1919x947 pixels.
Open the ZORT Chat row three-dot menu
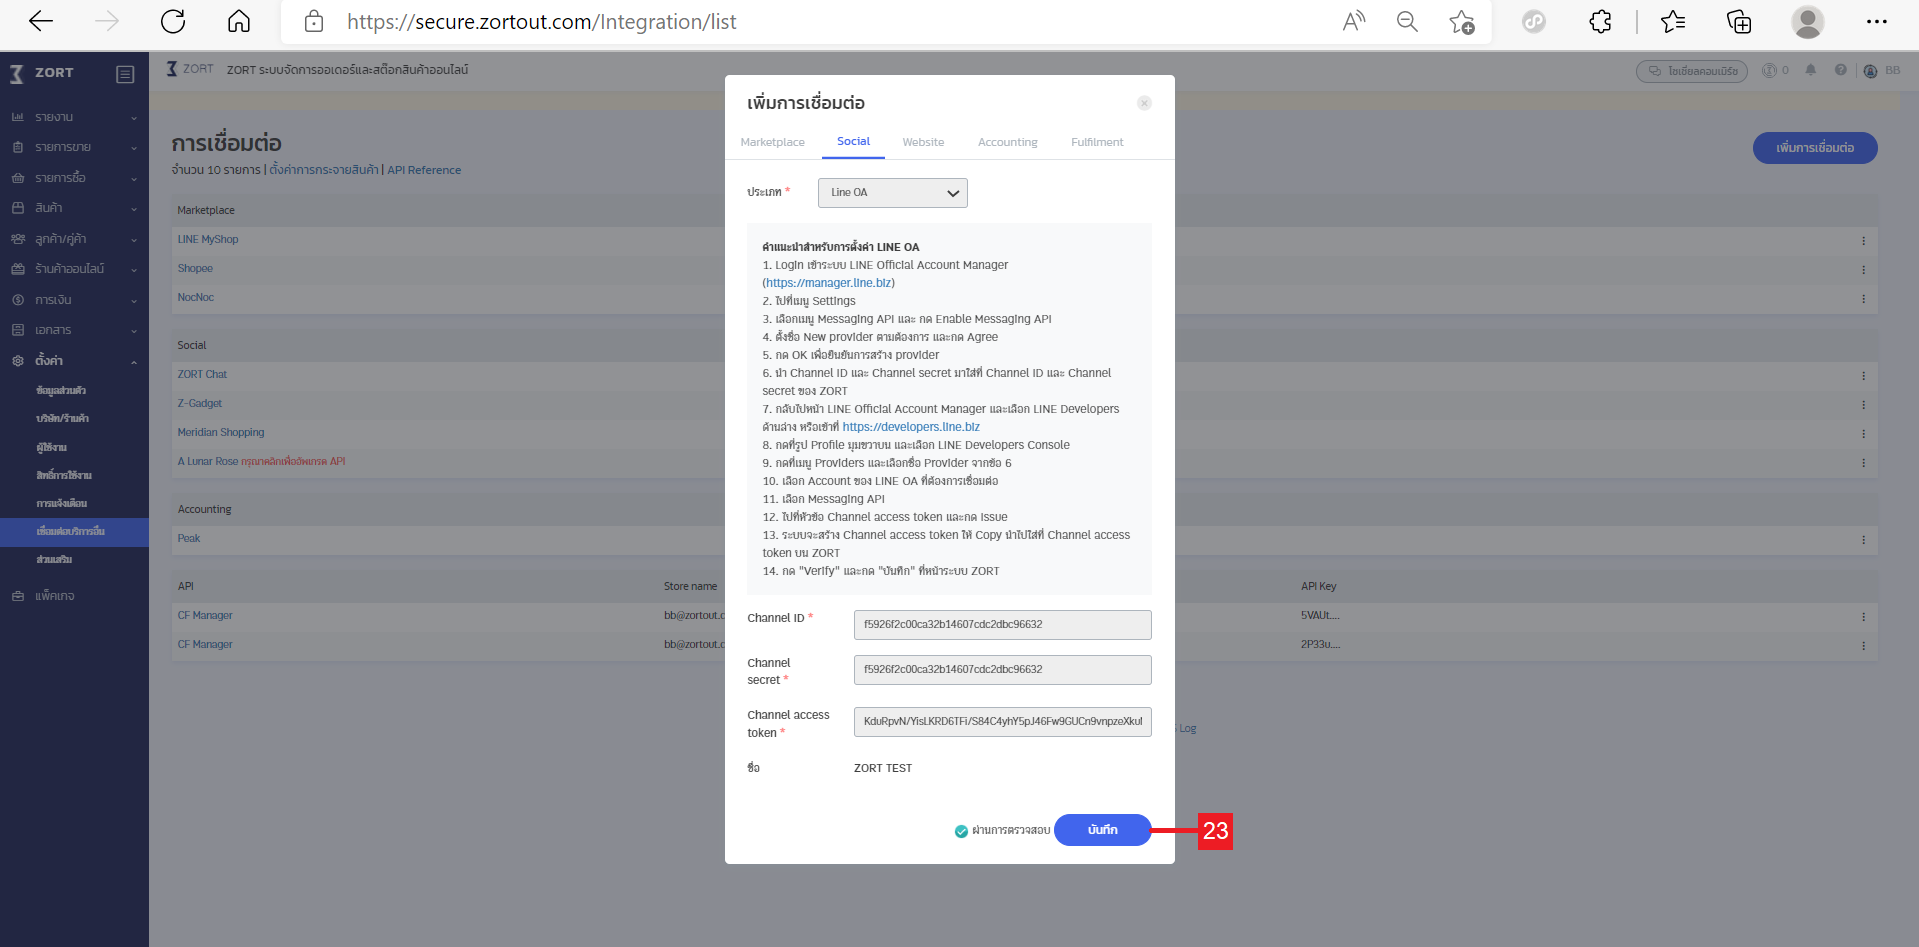tap(1863, 376)
